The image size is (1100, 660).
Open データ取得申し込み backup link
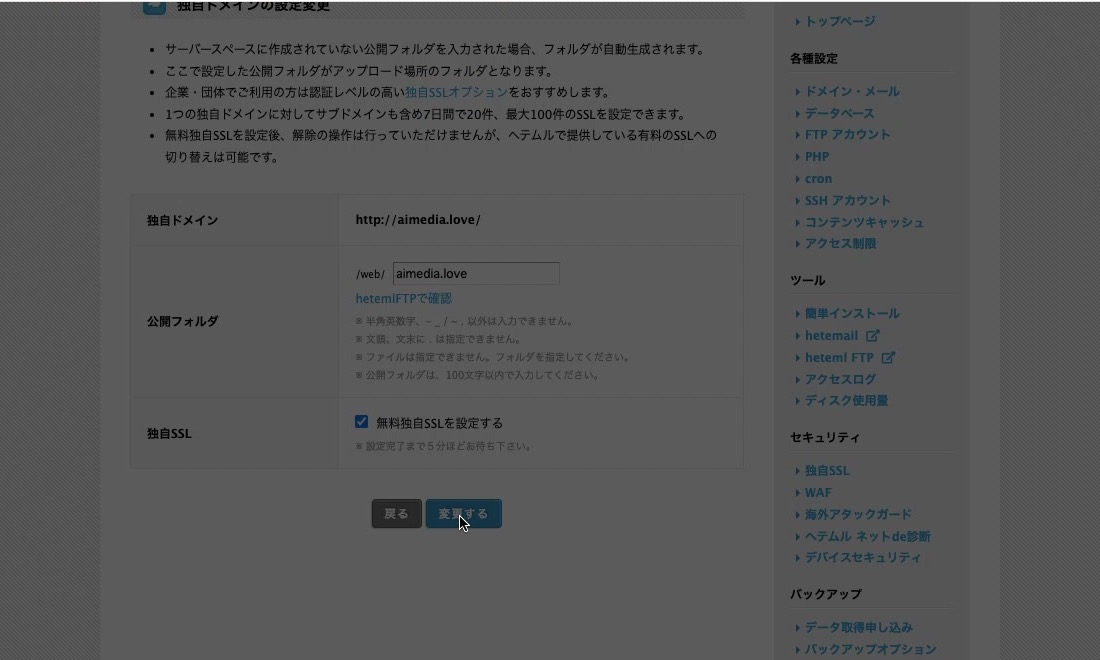(x=858, y=627)
